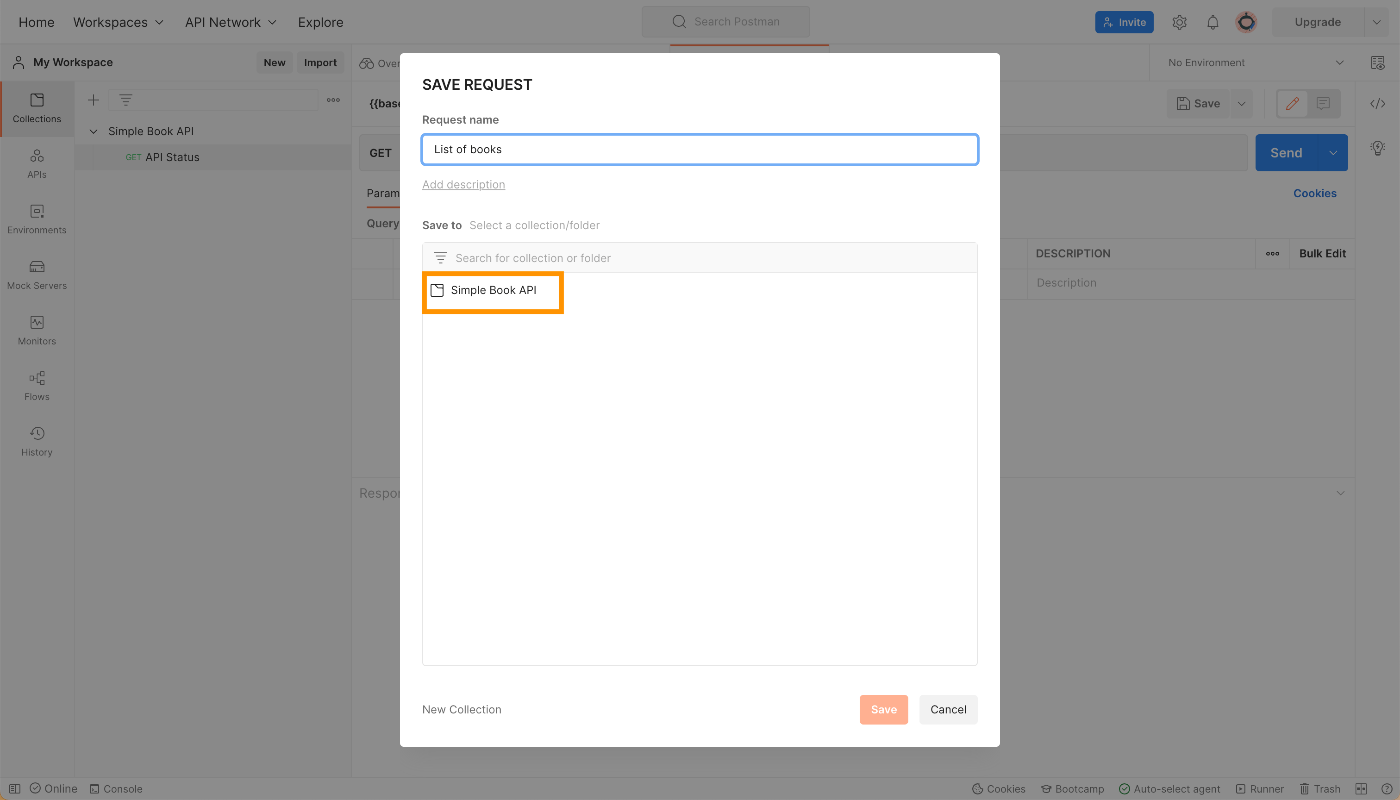The width and height of the screenshot is (1400, 800).
Task: Open the Environments sidebar section
Action: [37, 220]
